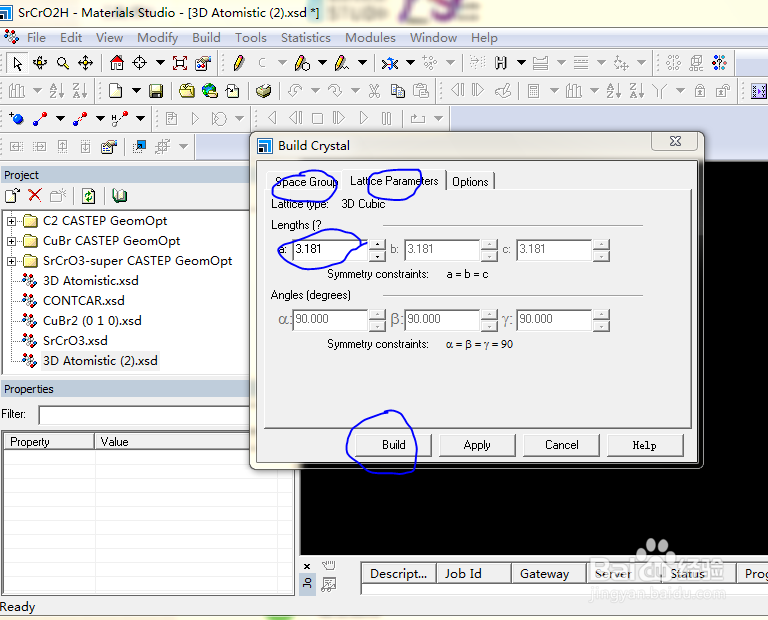Create a new document icon

116,91
